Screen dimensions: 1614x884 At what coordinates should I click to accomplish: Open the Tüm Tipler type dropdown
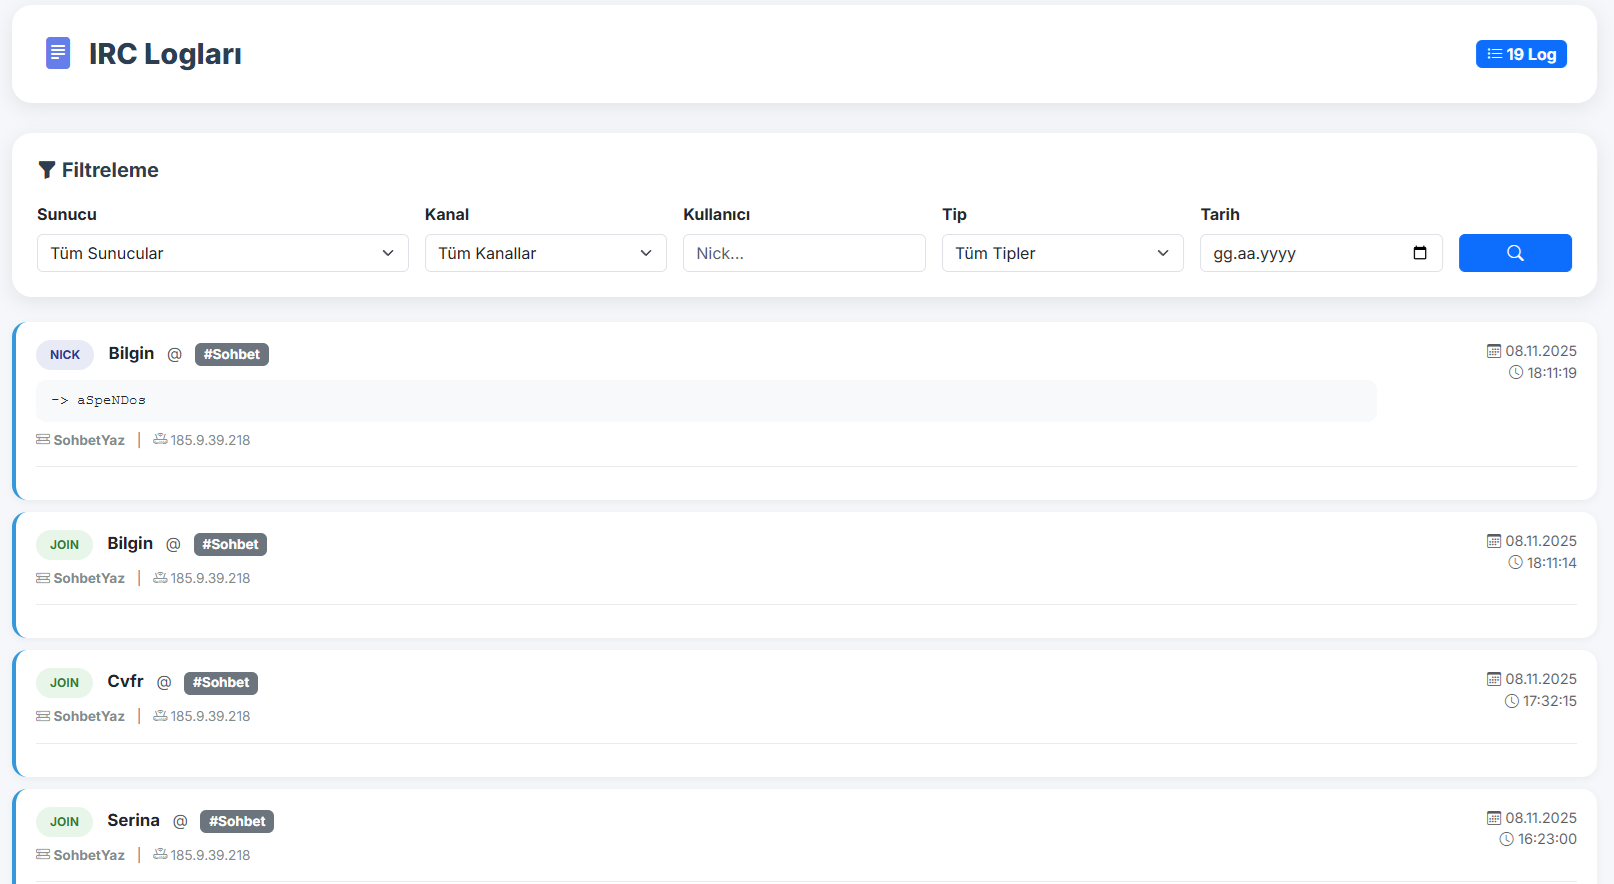pos(1062,253)
